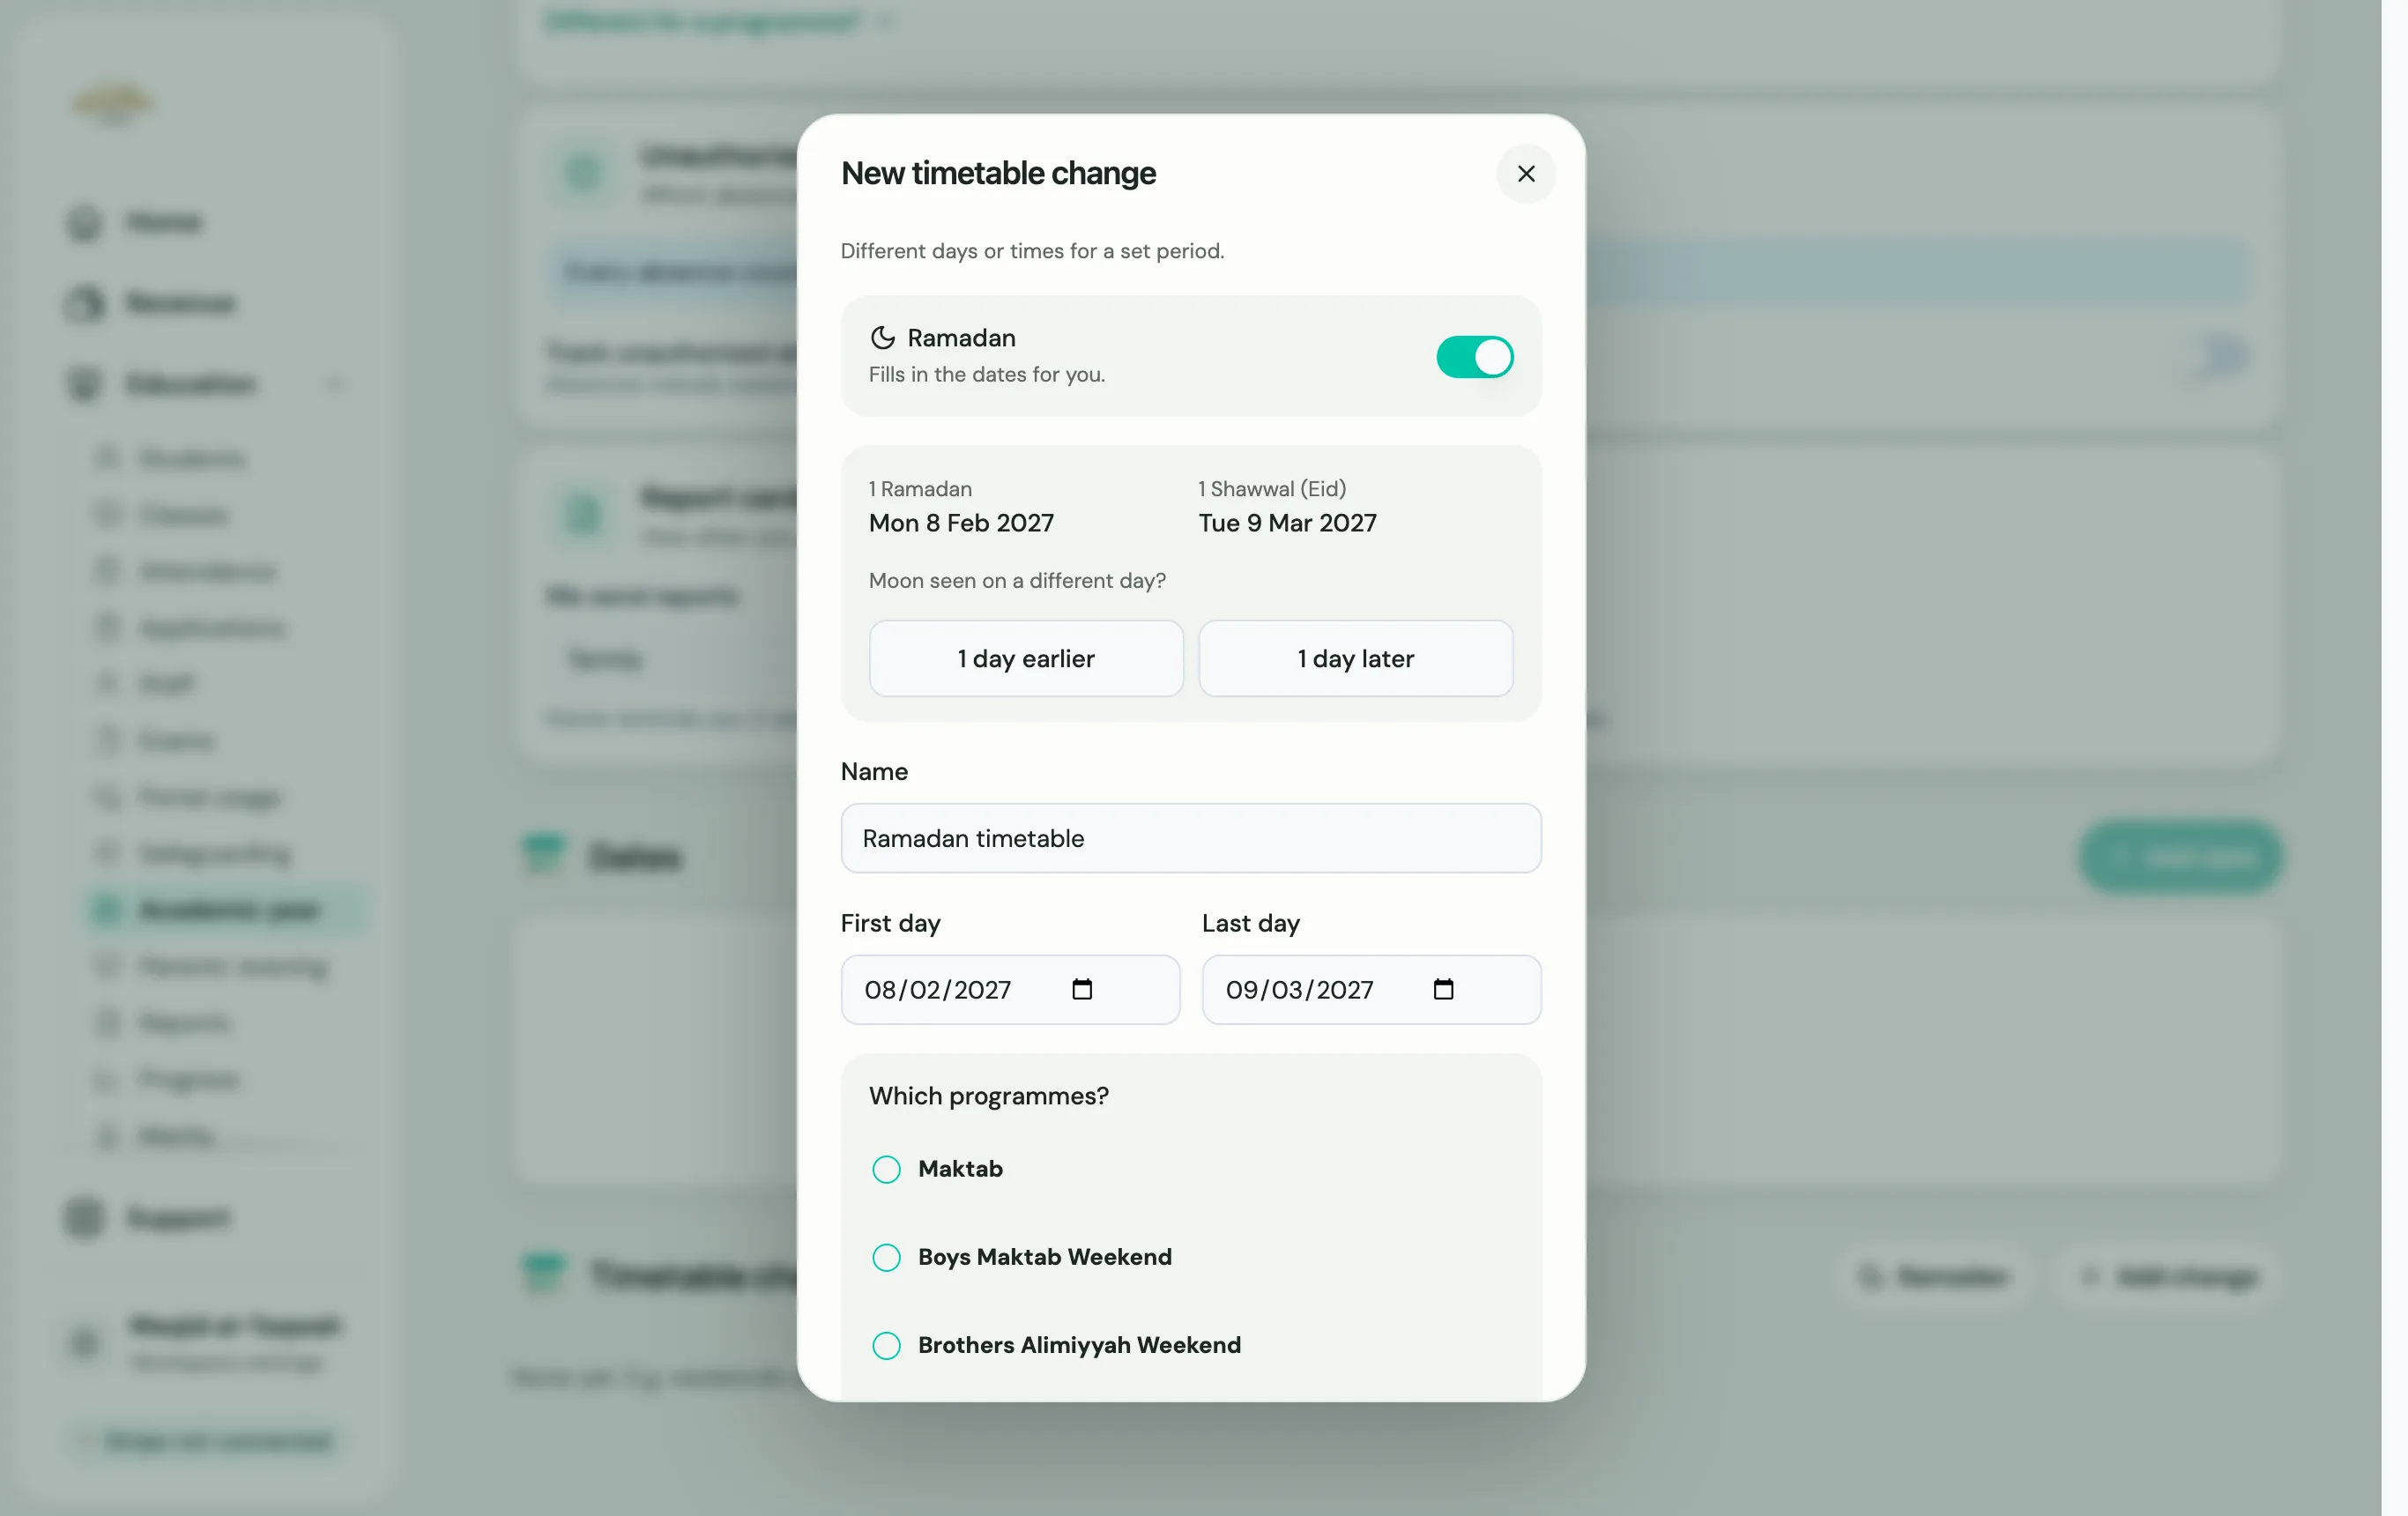Image resolution: width=2408 pixels, height=1516 pixels.
Task: Shift Ramadan dates 1 day earlier
Action: 1026,658
